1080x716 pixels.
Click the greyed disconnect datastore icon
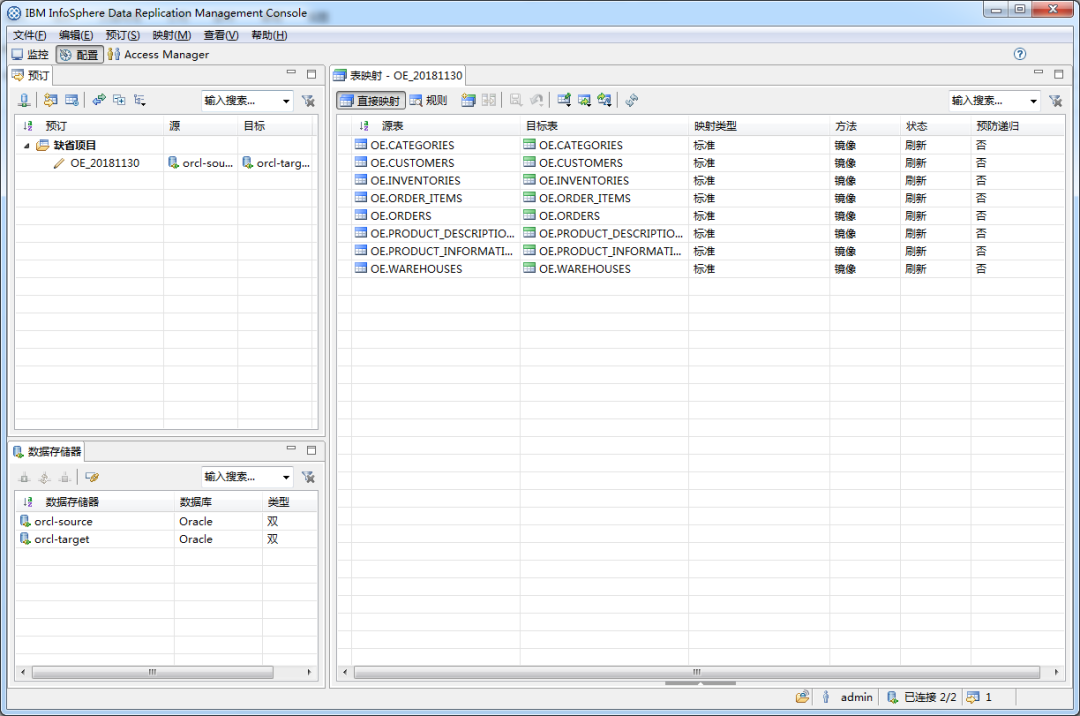(x=65, y=477)
